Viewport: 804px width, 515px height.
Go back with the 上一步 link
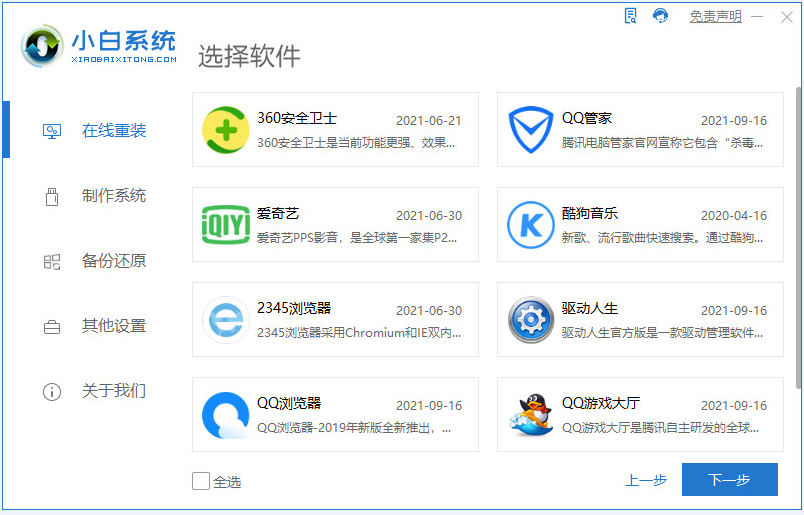[x=646, y=480]
